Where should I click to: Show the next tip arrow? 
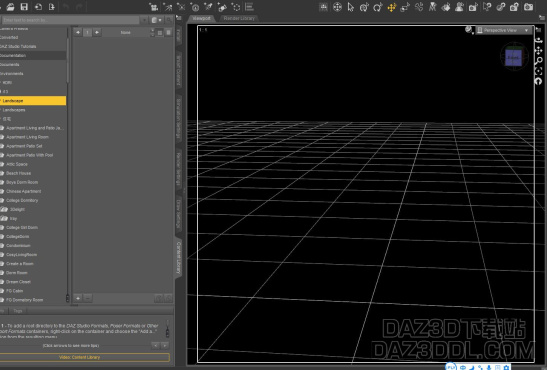(165, 346)
